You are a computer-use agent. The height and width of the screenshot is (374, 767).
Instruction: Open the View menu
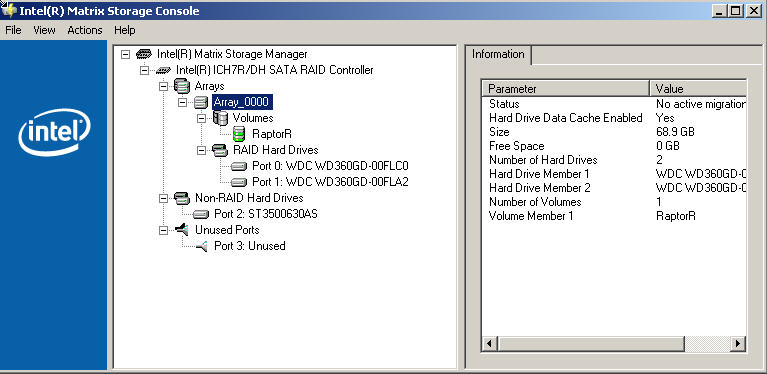coord(44,30)
